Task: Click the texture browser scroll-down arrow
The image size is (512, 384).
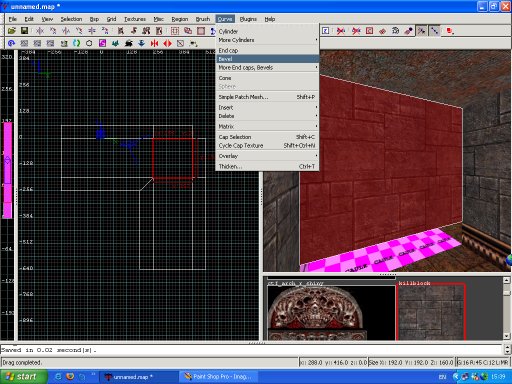Action: click(506, 336)
